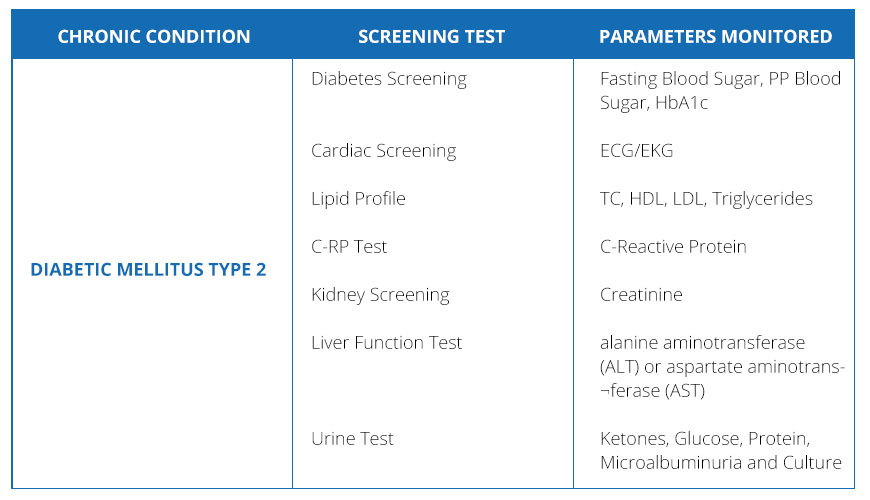The image size is (870, 500).
Task: Click the Screening Test column header
Action: pos(431,37)
